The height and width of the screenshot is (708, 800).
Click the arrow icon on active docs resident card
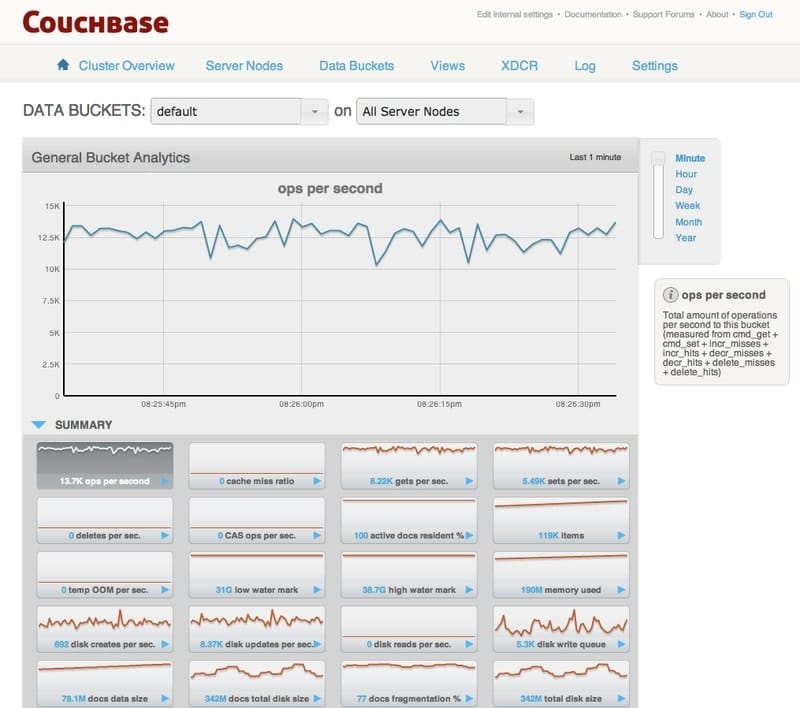[x=469, y=535]
